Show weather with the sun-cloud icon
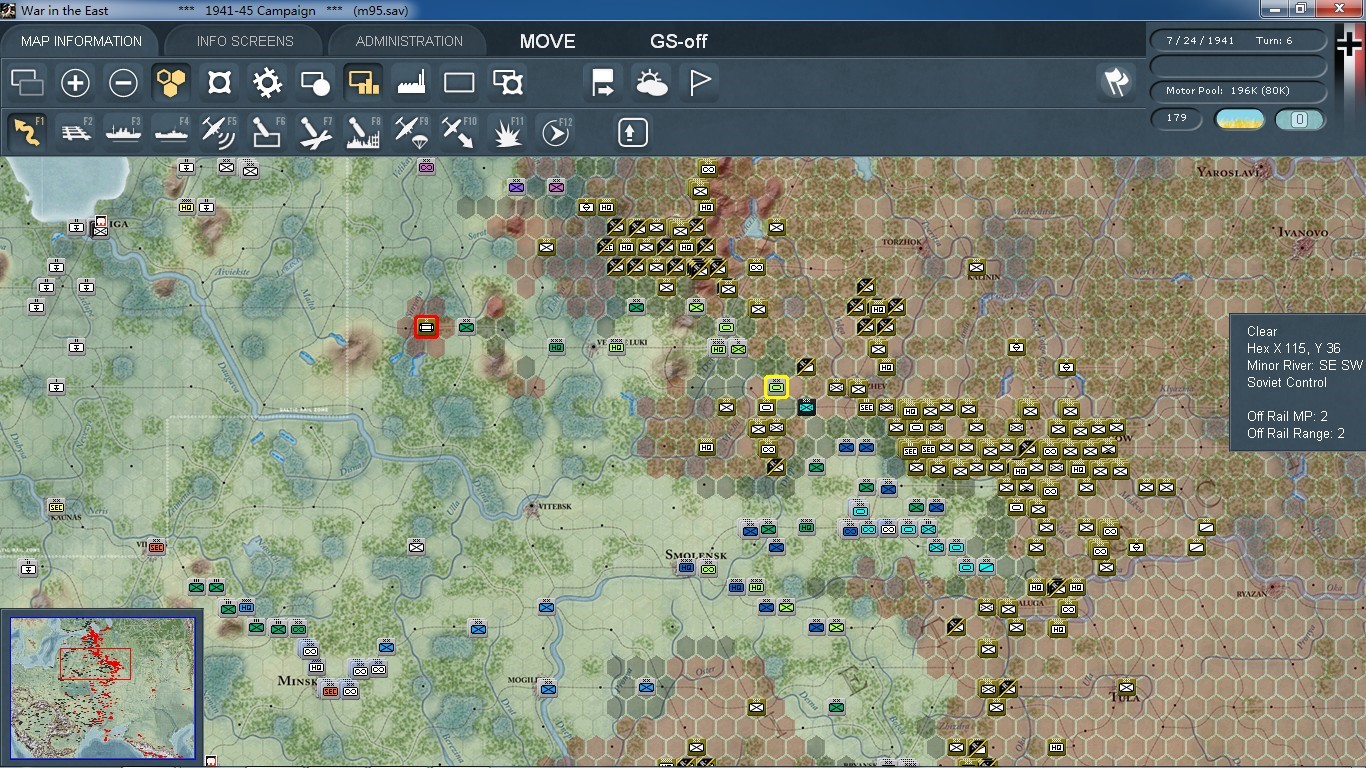This screenshot has width=1366, height=768. pyautogui.click(x=651, y=83)
